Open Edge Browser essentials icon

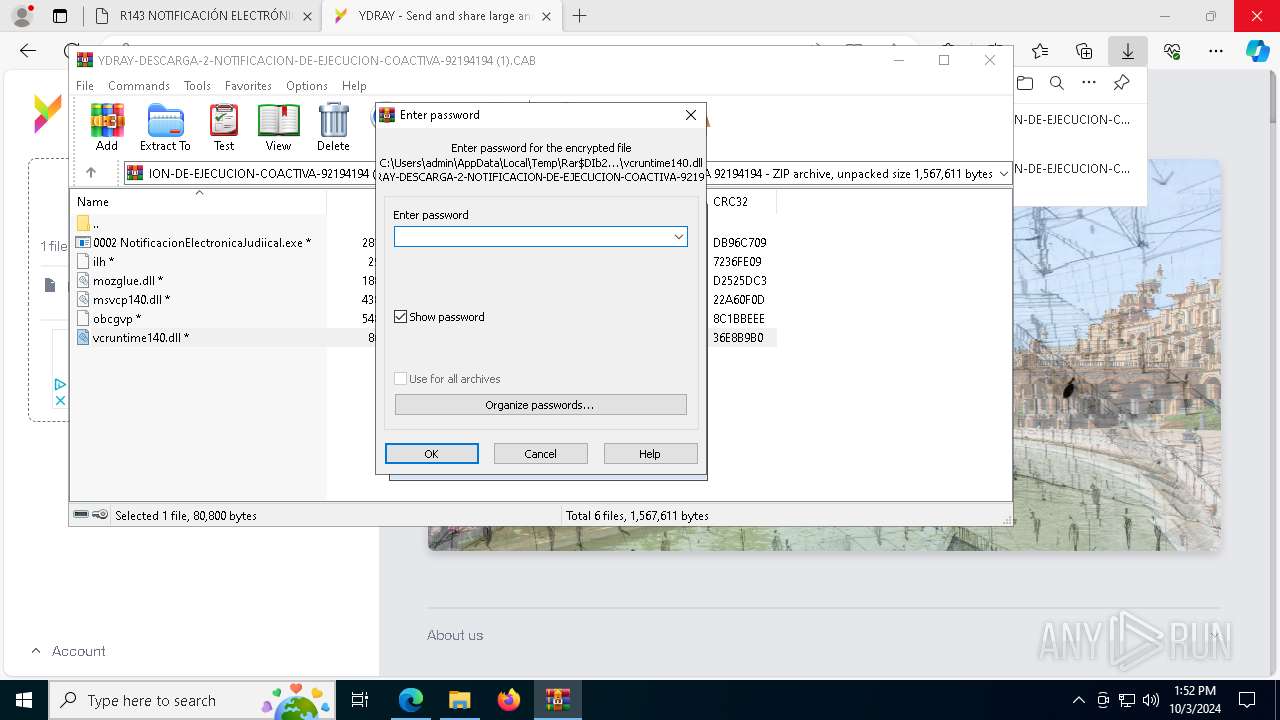pos(1172,51)
